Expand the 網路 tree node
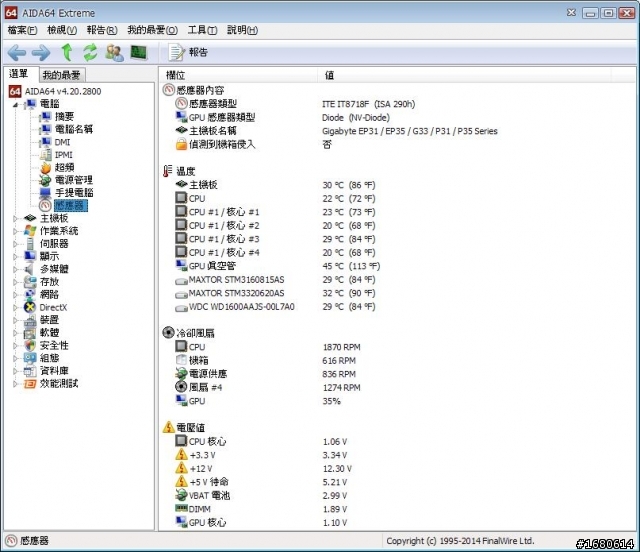The height and width of the screenshot is (552, 640). [15, 295]
